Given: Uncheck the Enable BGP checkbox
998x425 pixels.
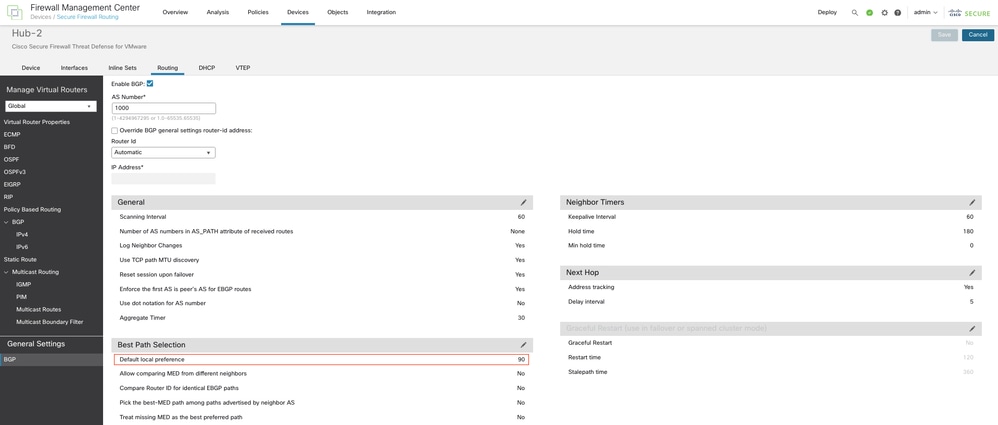Looking at the screenshot, I should (150, 83).
